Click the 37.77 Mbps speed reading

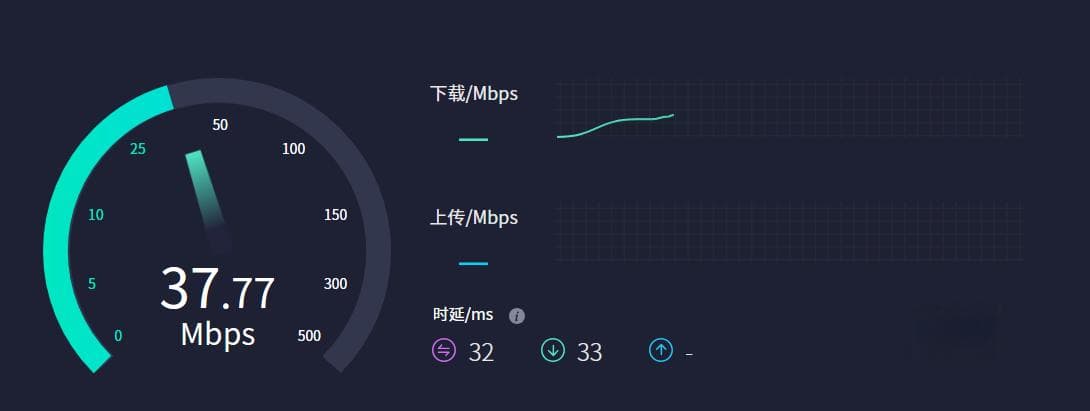tap(218, 305)
